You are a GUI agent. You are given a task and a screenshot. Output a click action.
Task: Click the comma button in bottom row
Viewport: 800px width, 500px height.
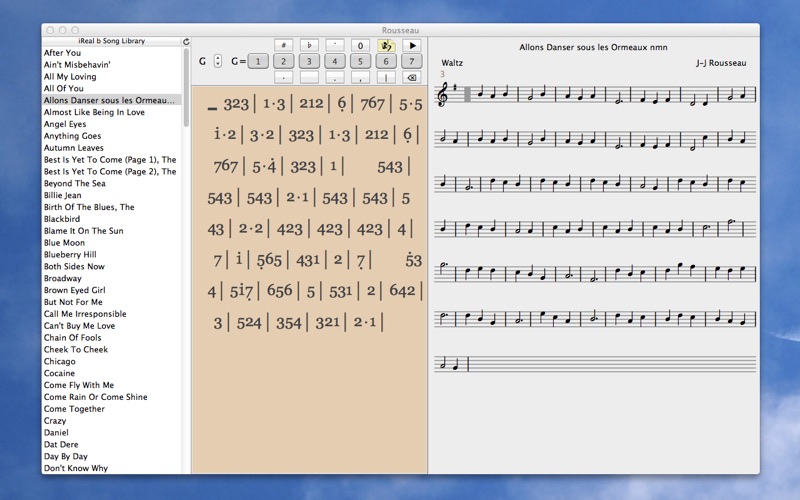360,77
